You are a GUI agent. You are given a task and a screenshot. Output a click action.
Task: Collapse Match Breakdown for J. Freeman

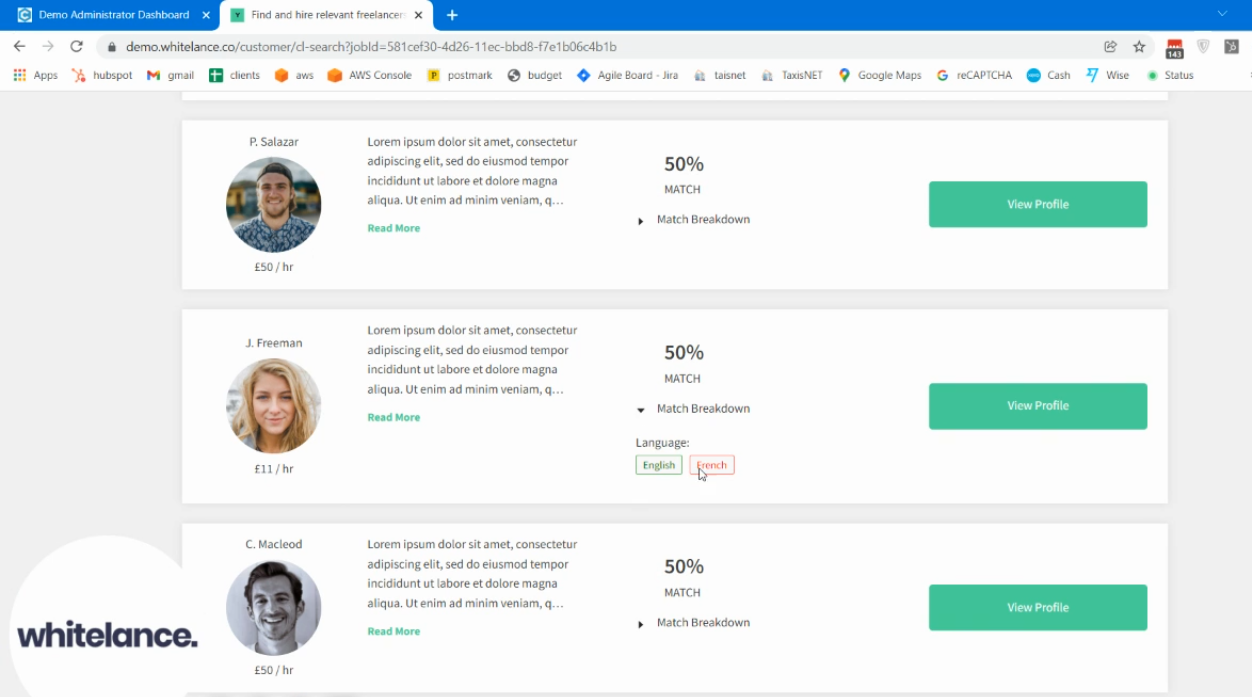[694, 409]
